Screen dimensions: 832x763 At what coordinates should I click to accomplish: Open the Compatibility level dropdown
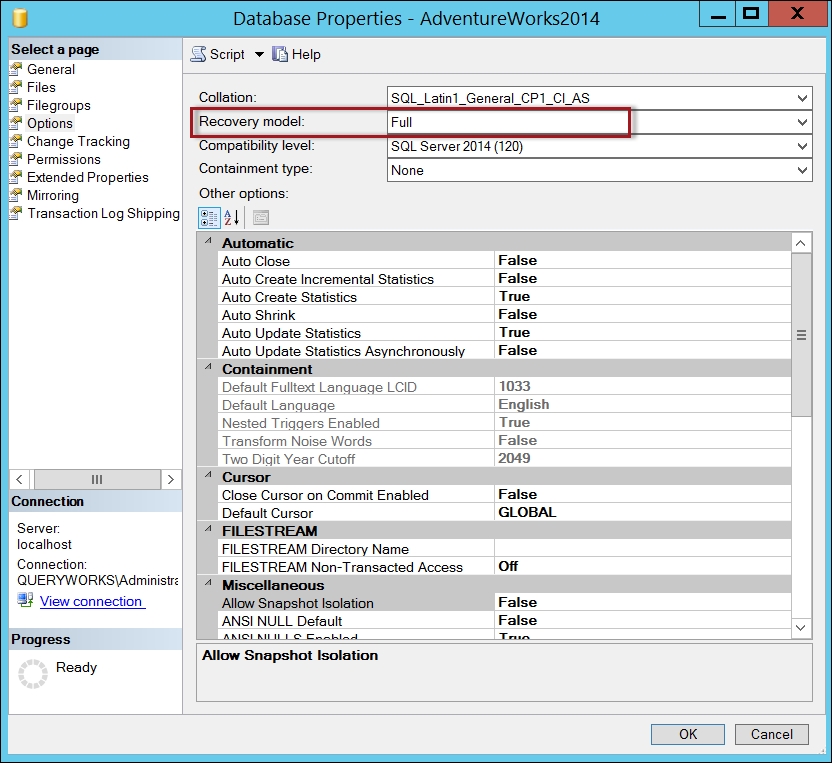(802, 146)
